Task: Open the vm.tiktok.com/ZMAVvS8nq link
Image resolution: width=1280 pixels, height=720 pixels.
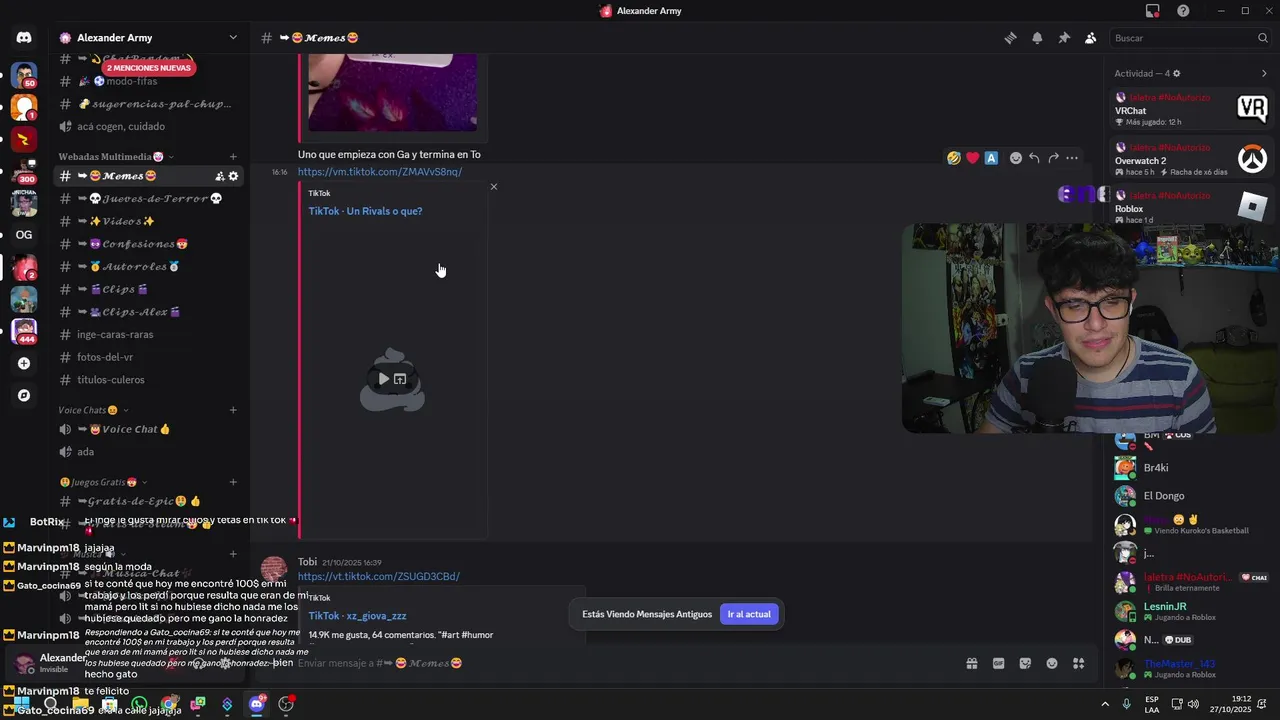Action: point(380,172)
